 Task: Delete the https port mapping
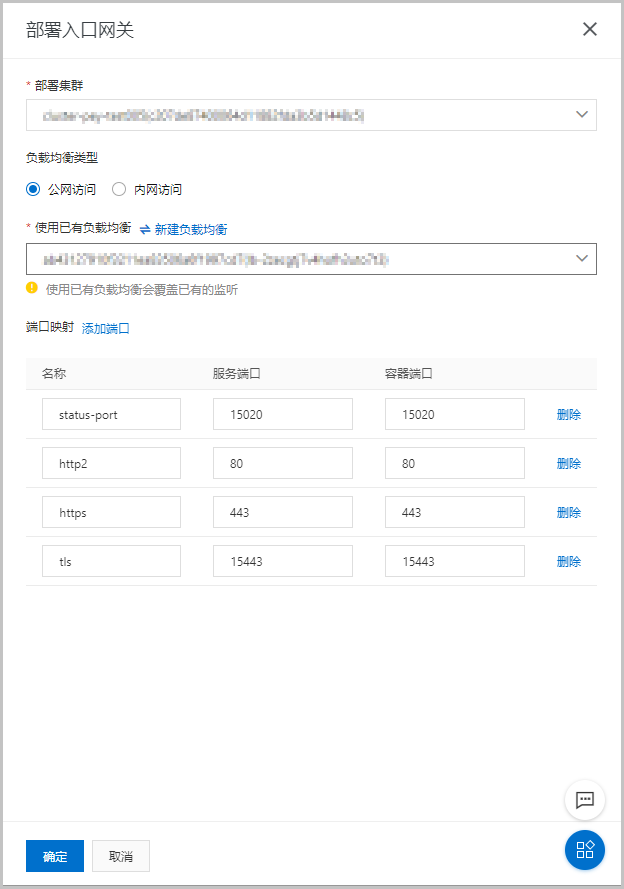point(568,513)
